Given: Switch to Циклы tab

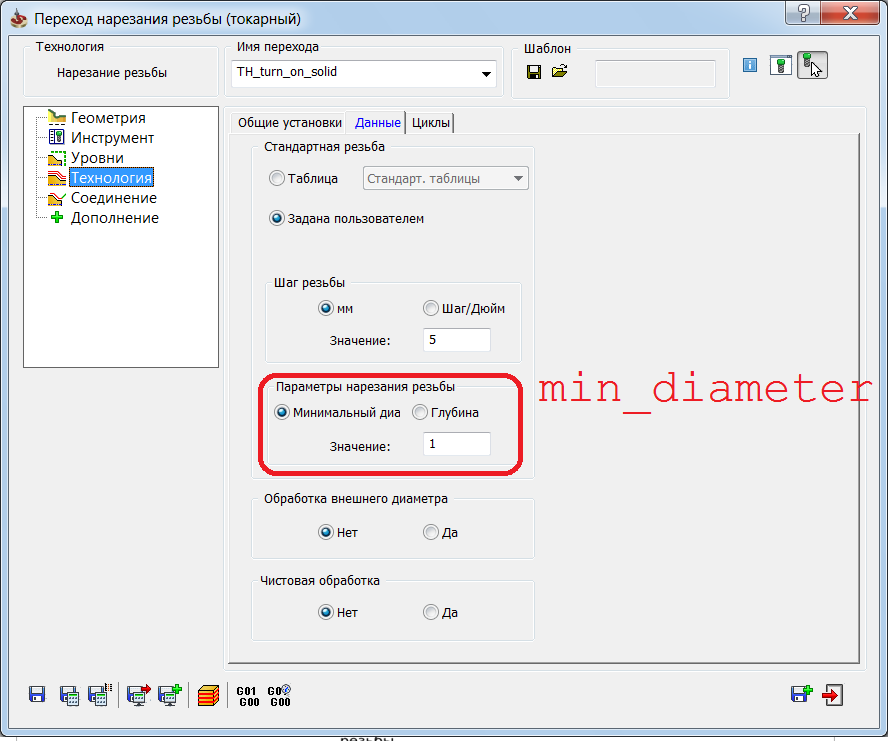Looking at the screenshot, I should click(x=430, y=123).
